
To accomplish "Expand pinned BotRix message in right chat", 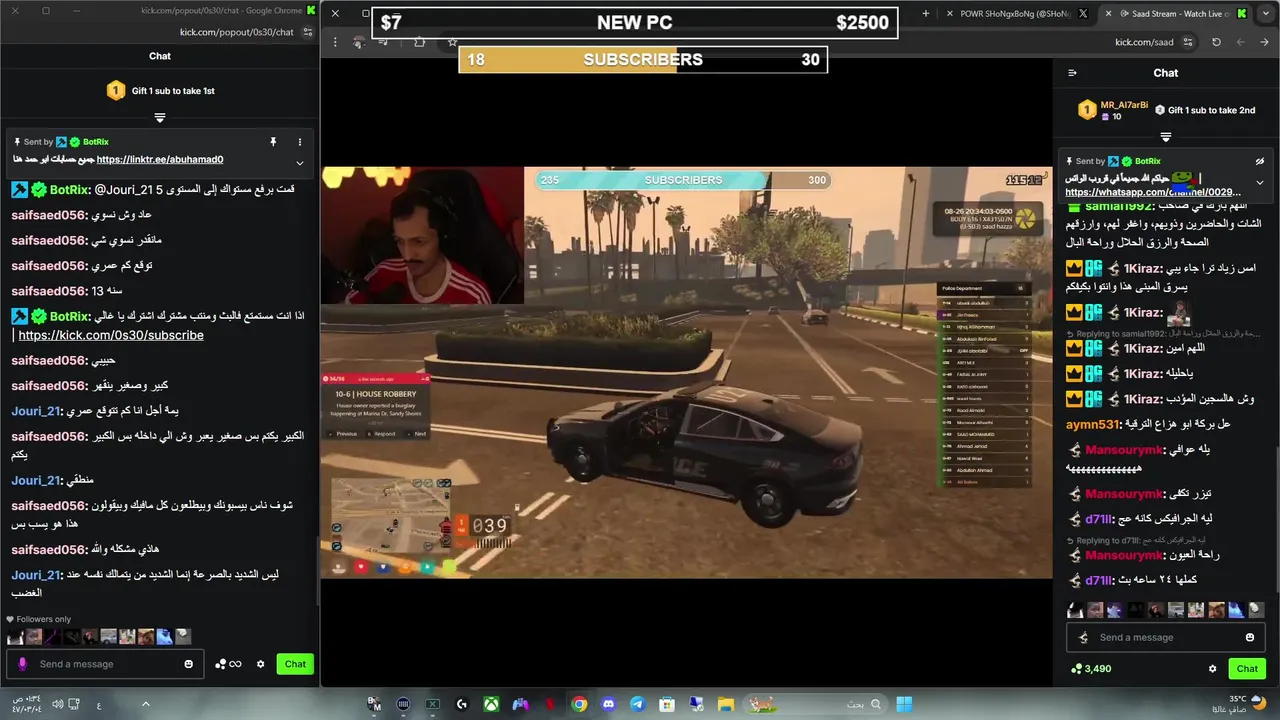I will pos(1260,182).
